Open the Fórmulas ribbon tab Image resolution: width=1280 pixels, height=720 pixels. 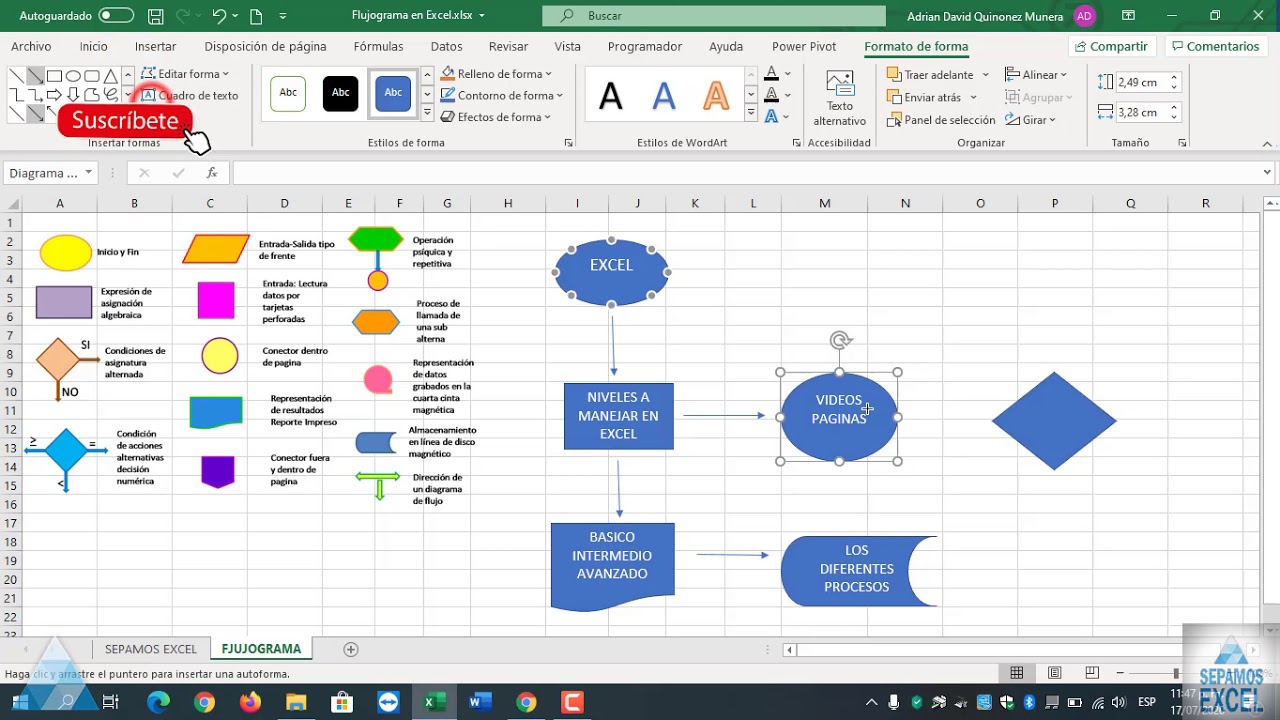coord(378,46)
